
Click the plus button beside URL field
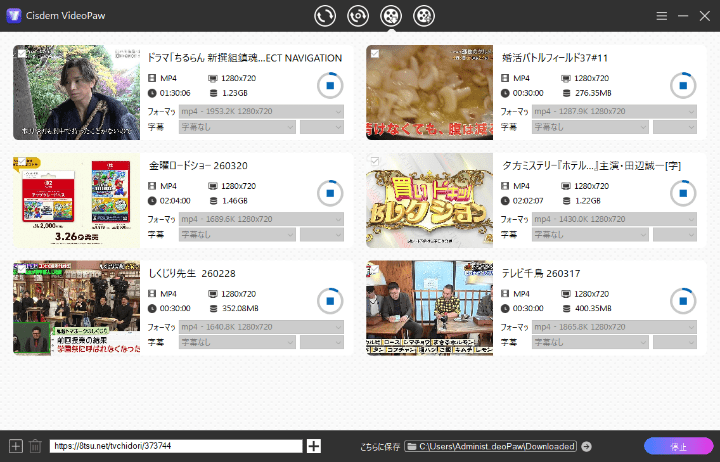coord(314,446)
